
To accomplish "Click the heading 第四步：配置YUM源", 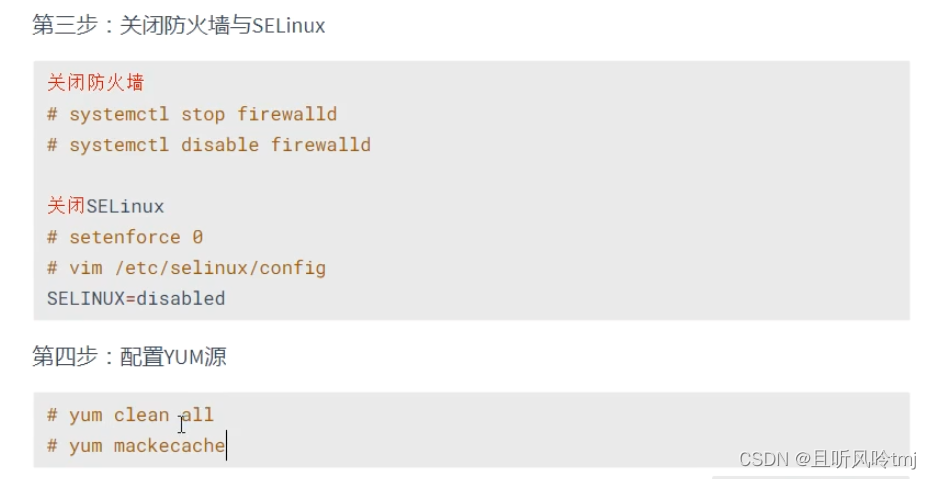I will (129, 356).
